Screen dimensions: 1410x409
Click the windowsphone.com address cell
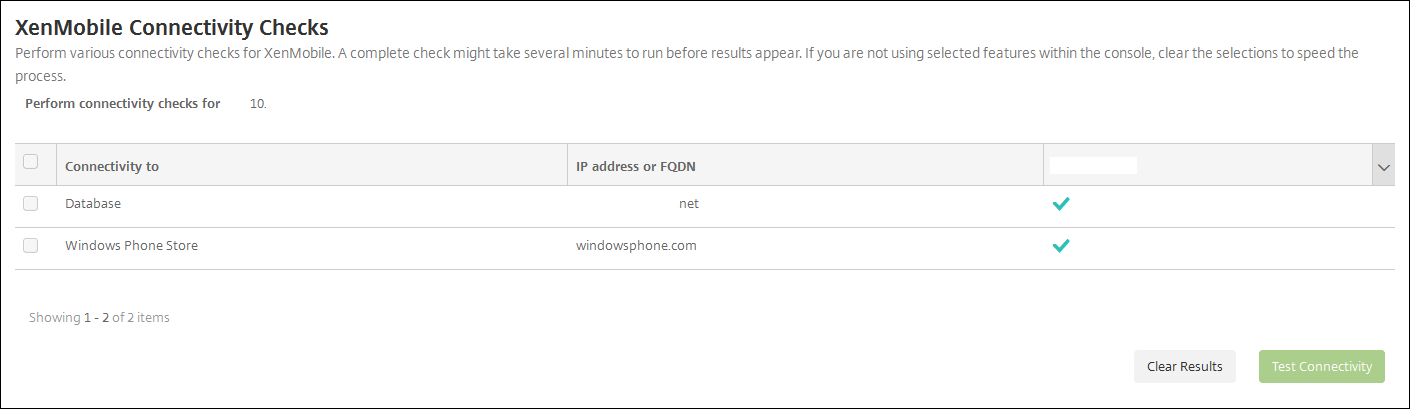coord(636,245)
